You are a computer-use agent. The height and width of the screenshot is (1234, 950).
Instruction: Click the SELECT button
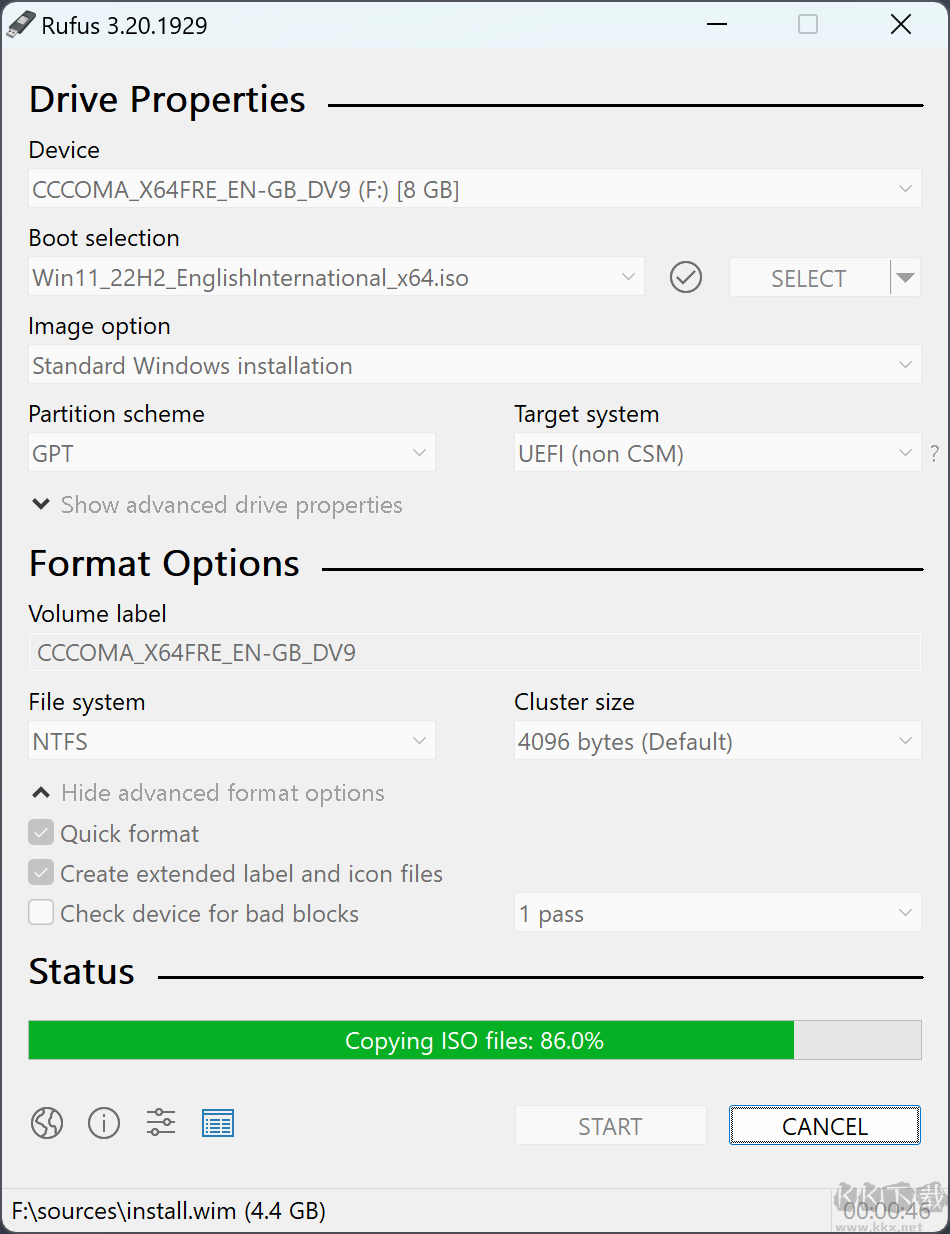coord(808,278)
